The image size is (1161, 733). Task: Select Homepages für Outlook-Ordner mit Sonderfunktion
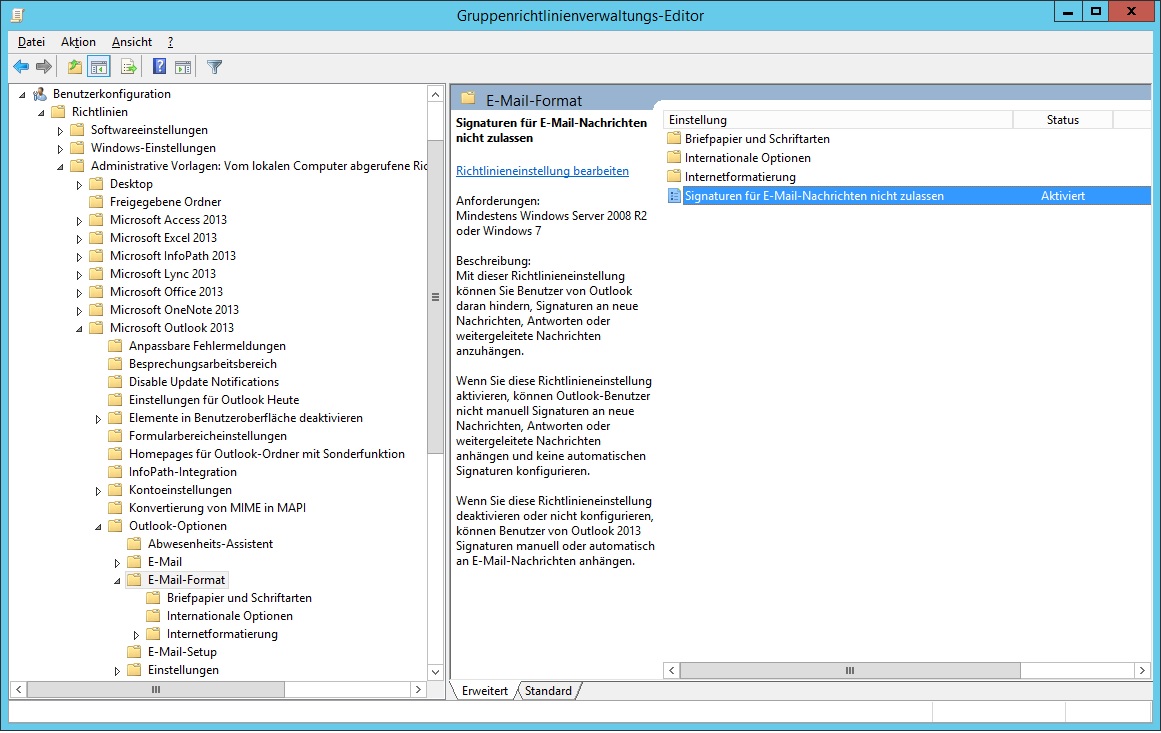click(x=267, y=454)
